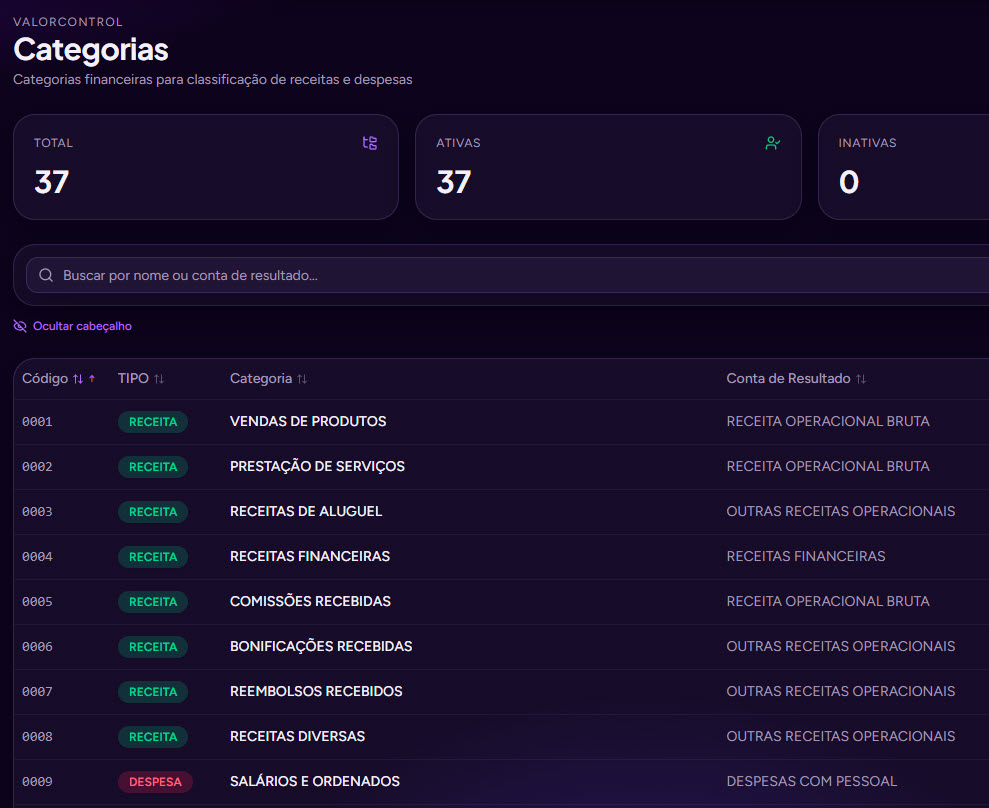Sort table by TIPO column

(x=141, y=378)
